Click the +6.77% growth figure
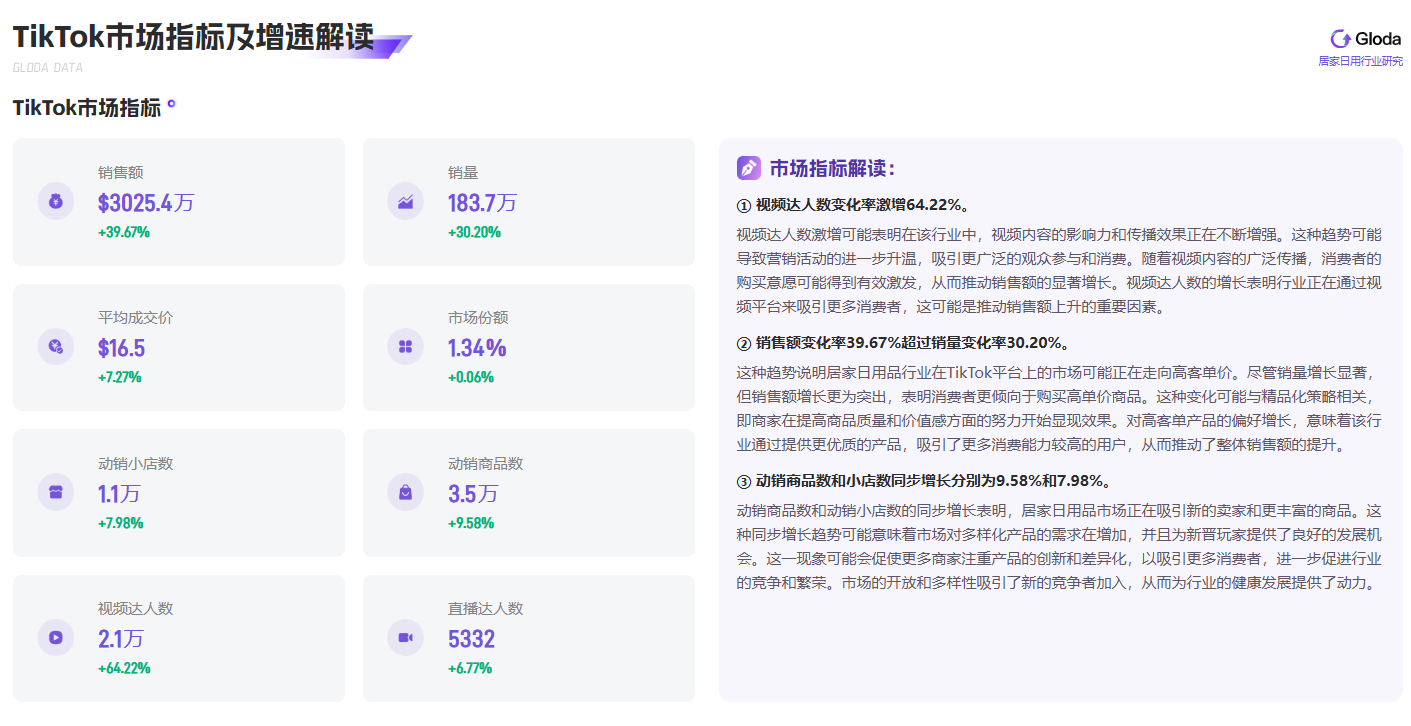The height and width of the screenshot is (726, 1411). coord(470,668)
